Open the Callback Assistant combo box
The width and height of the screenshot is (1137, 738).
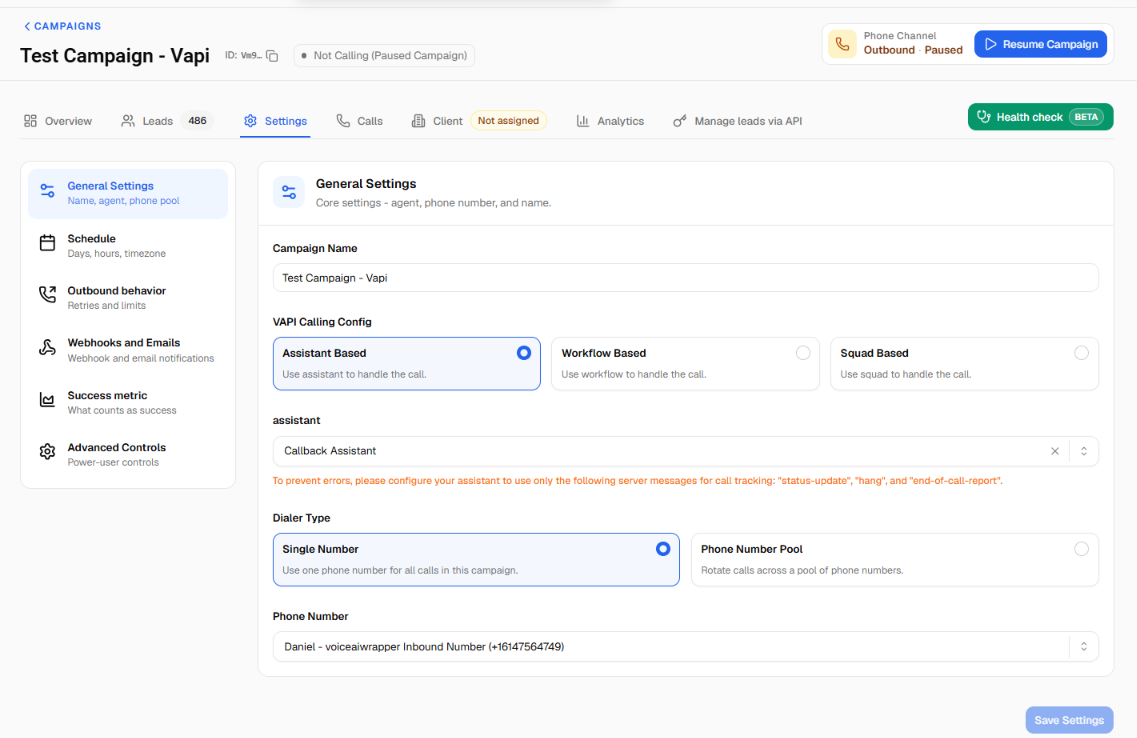coord(685,451)
